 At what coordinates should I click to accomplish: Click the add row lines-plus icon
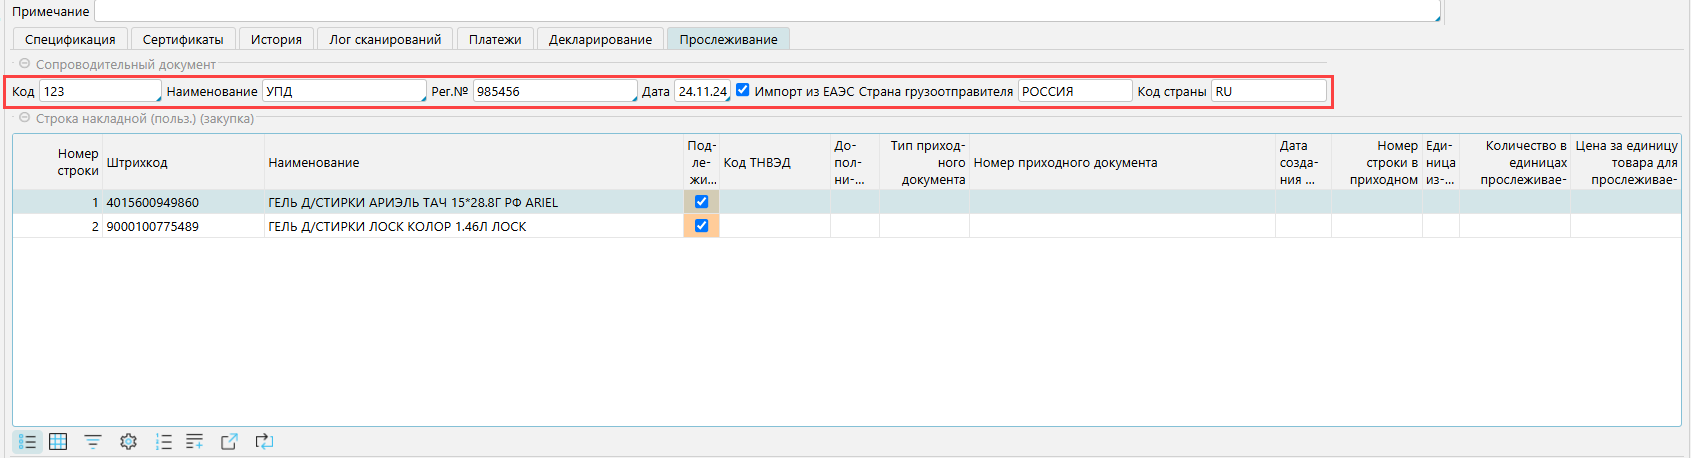click(195, 441)
